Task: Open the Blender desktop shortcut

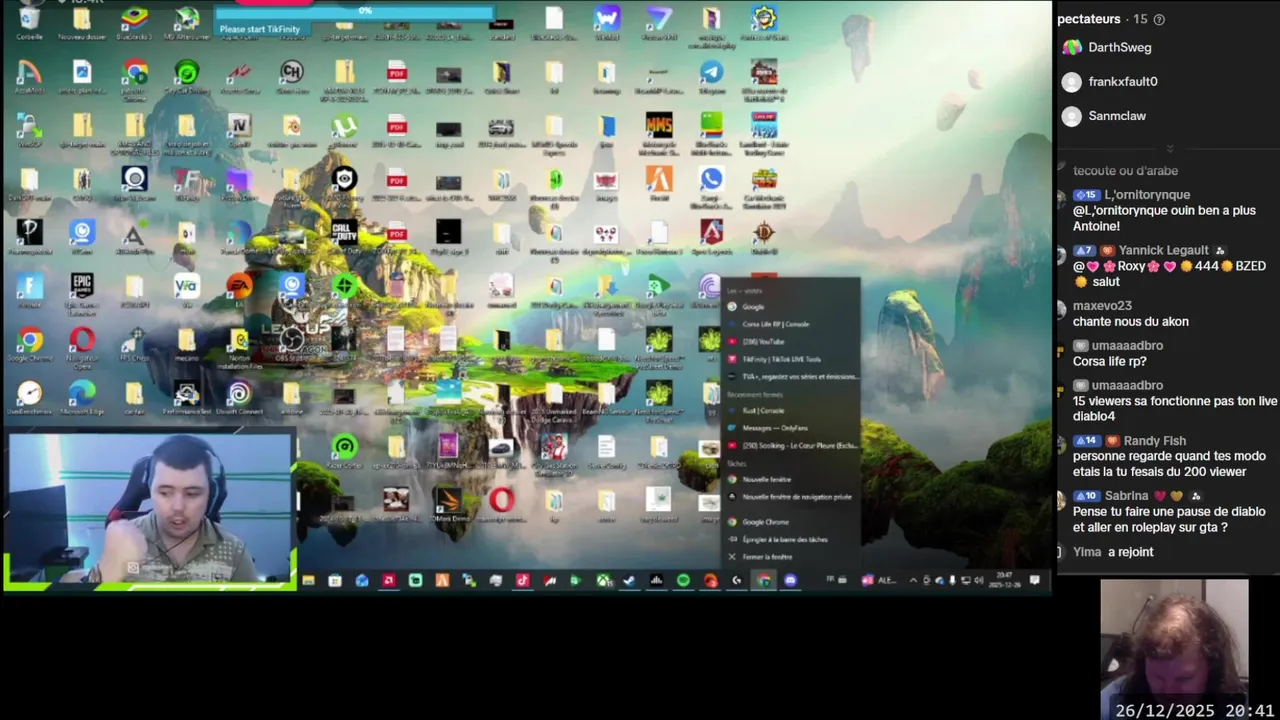Action: [x=291, y=130]
